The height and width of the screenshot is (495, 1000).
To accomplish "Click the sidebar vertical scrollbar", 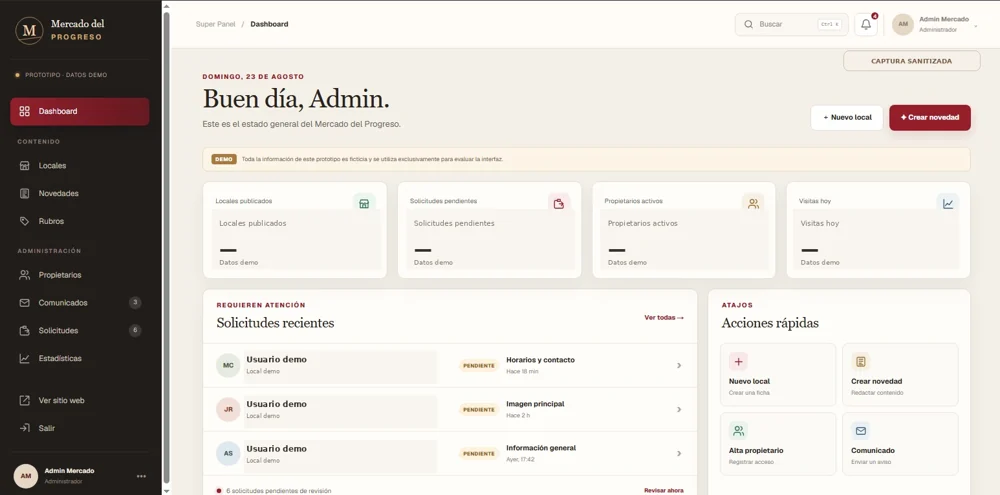I will 166,248.
